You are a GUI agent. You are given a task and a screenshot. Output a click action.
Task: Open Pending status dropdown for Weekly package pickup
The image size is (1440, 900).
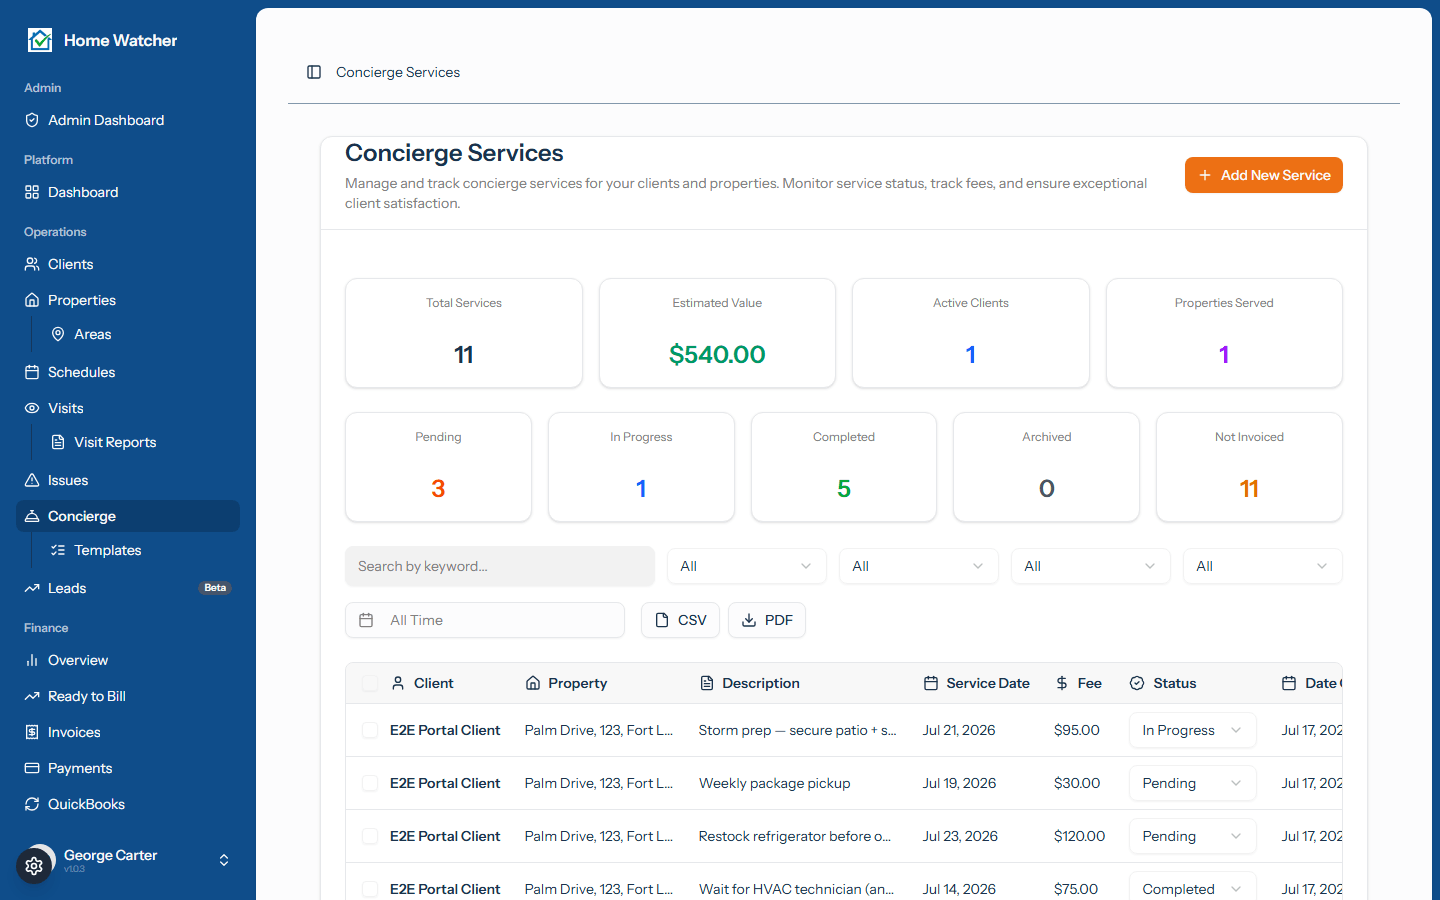[x=1193, y=783]
